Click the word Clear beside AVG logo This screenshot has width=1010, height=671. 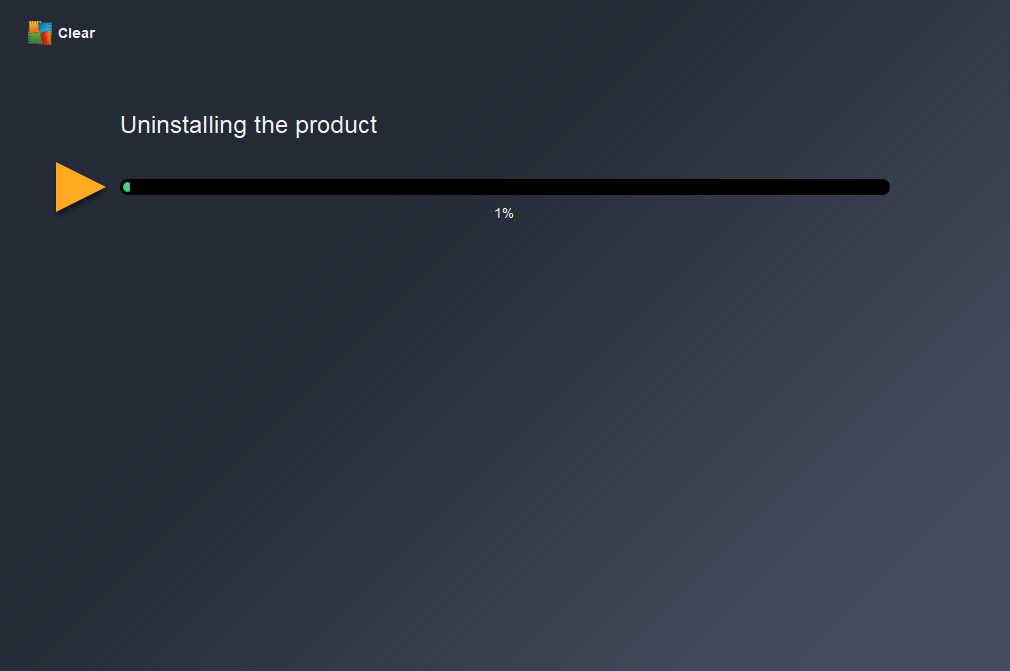tap(76, 33)
